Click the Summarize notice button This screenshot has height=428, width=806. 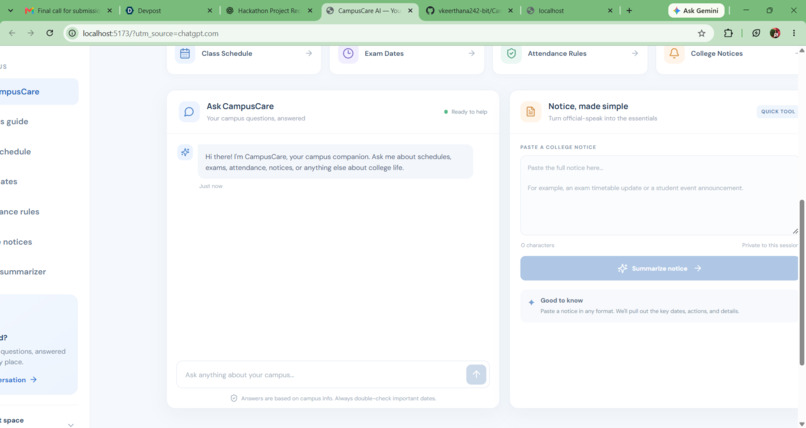[659, 268]
